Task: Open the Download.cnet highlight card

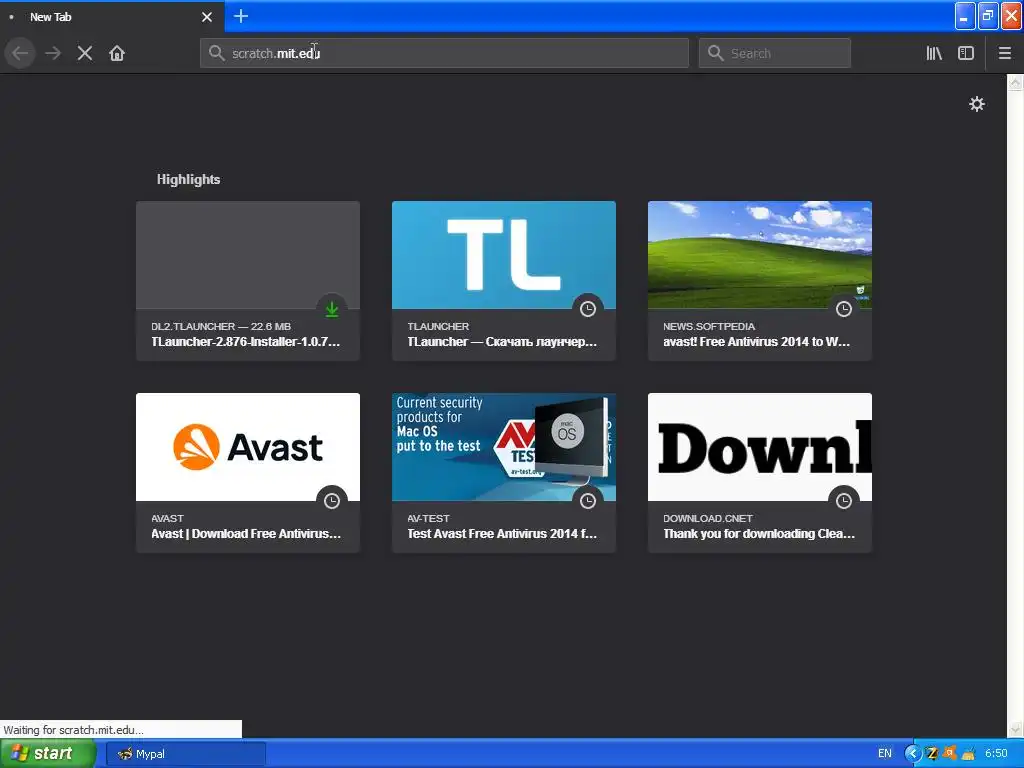Action: [x=760, y=472]
